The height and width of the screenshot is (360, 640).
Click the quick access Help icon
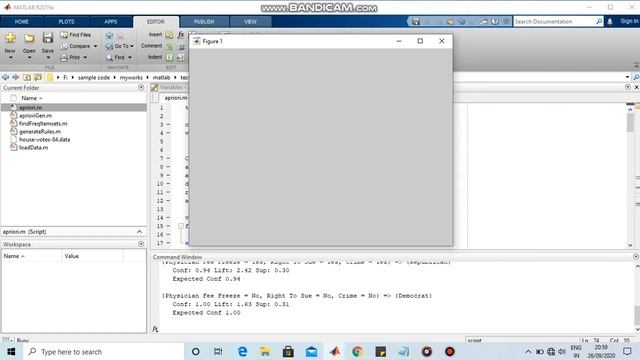click(495, 21)
